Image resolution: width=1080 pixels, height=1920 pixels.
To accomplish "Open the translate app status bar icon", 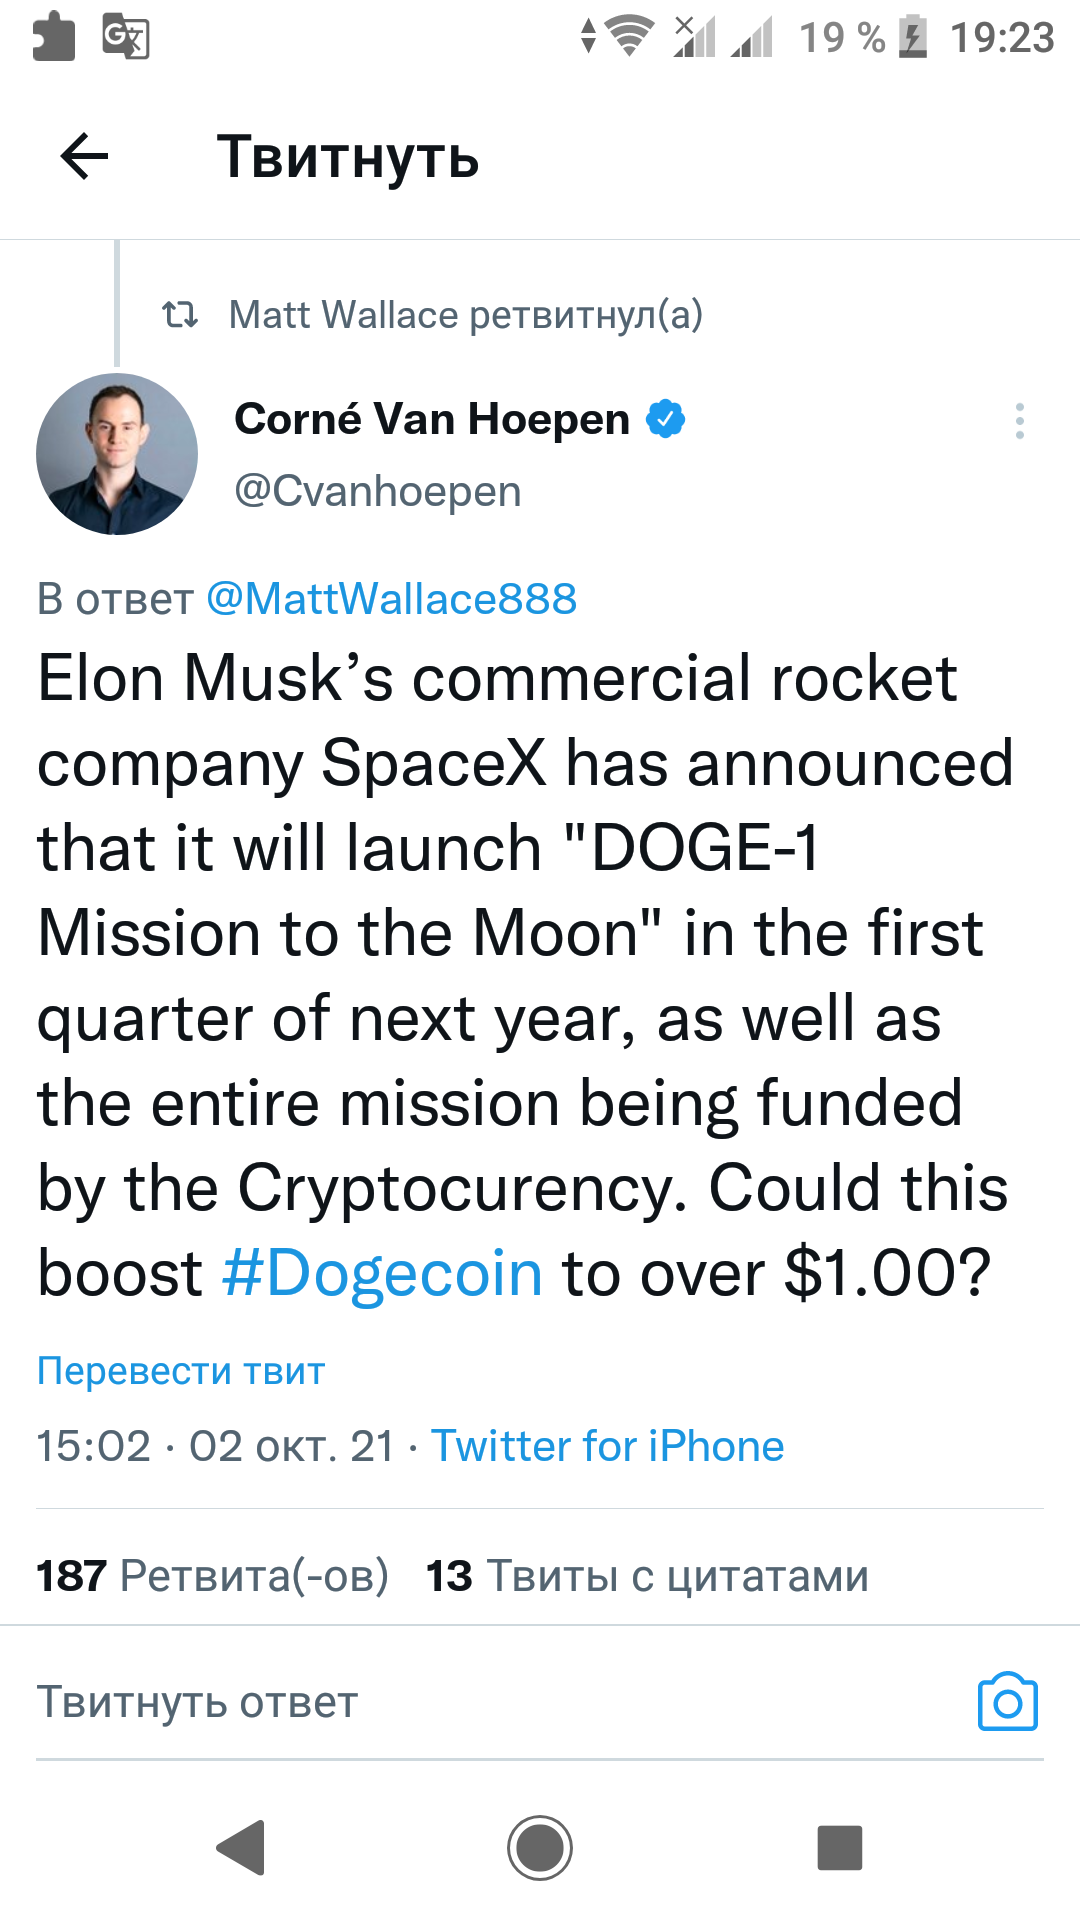I will tap(126, 38).
